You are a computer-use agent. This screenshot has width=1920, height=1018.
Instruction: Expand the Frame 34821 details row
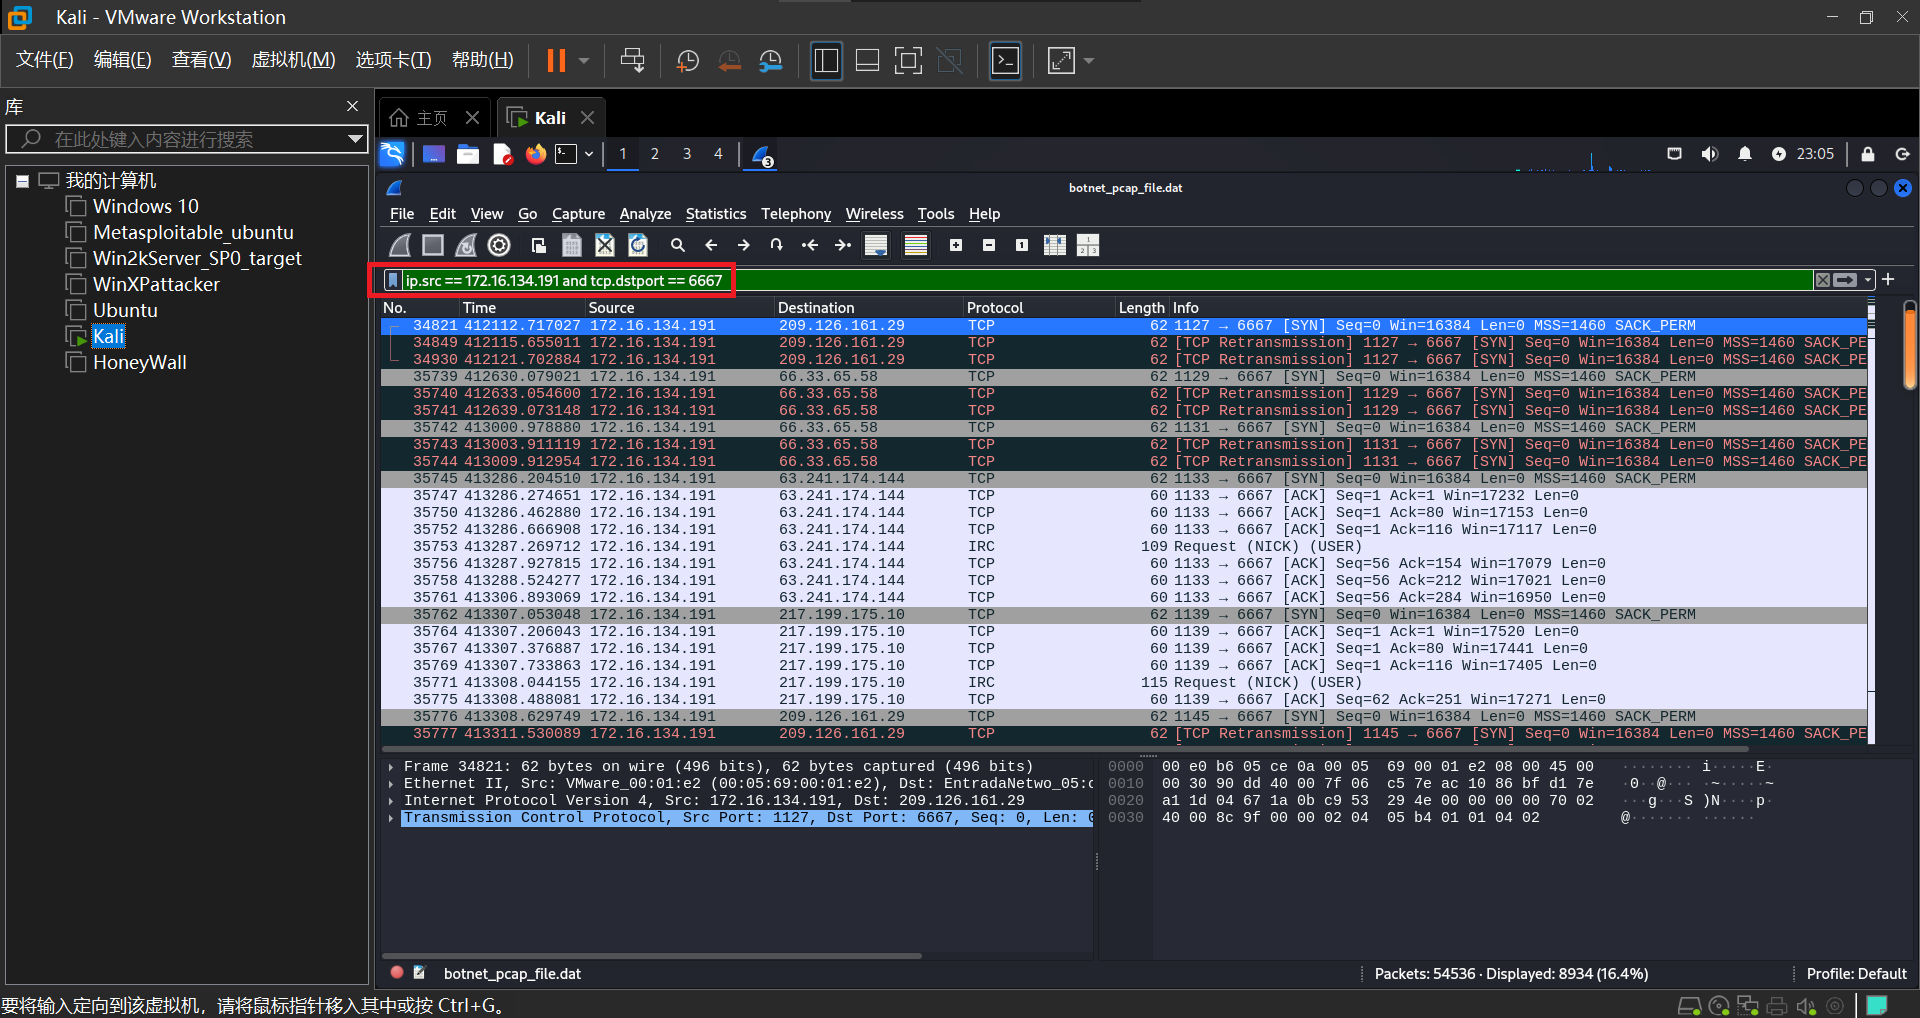(391, 767)
